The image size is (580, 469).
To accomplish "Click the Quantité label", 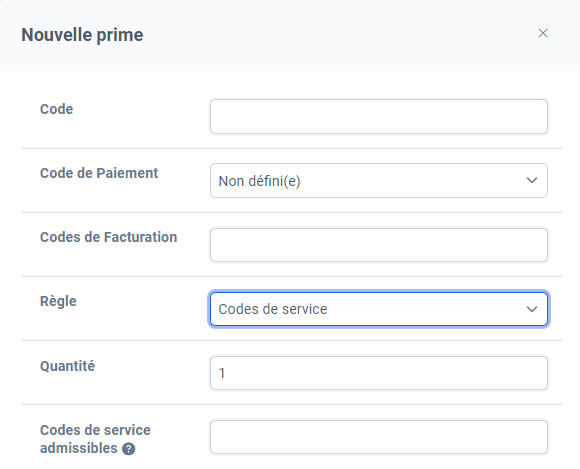I will coord(67,366).
